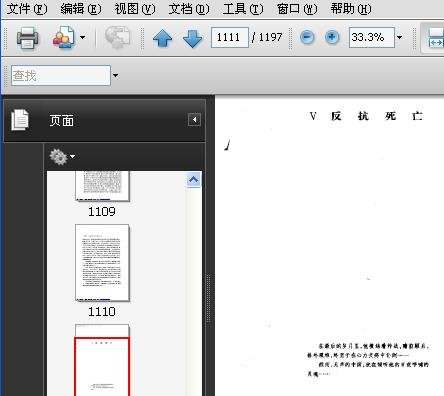
Task: Open the 帮助(H) menu
Action: (x=351, y=9)
